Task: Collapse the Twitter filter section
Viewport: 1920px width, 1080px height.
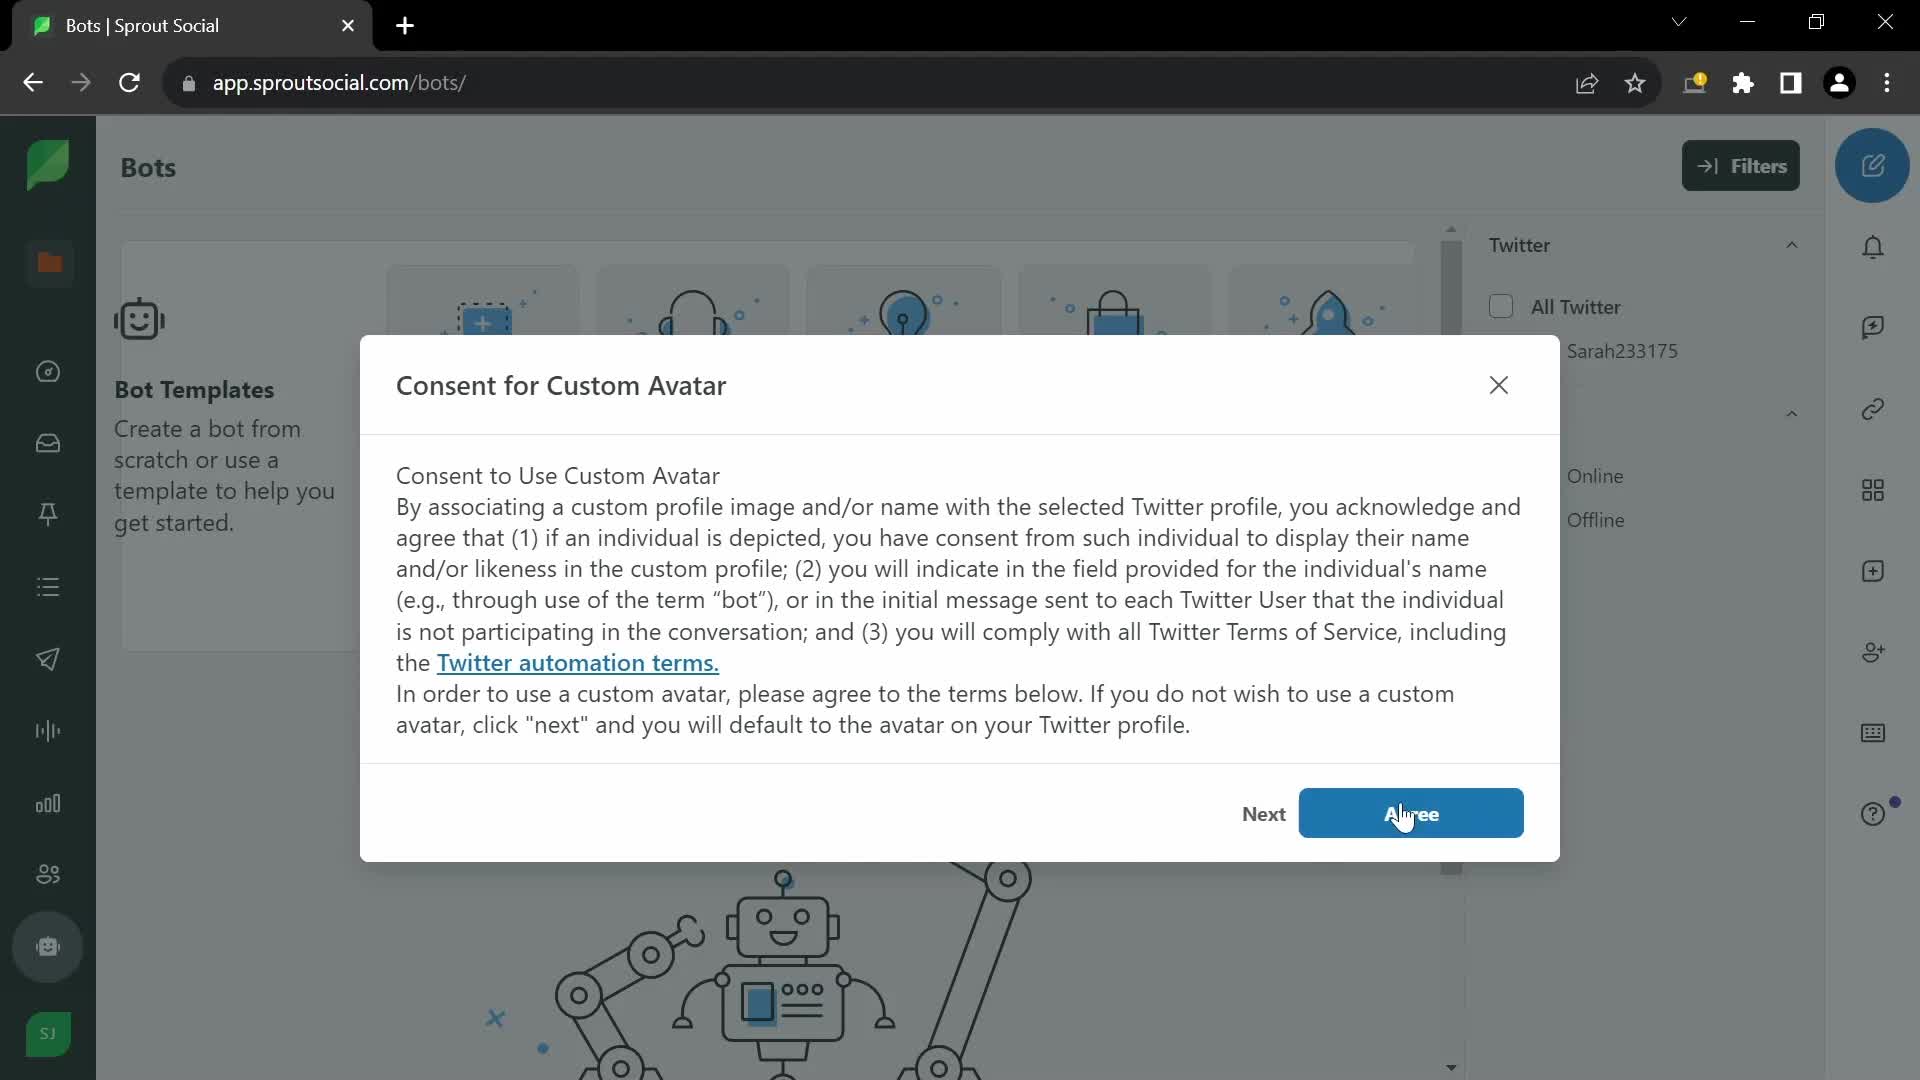Action: (x=1791, y=245)
